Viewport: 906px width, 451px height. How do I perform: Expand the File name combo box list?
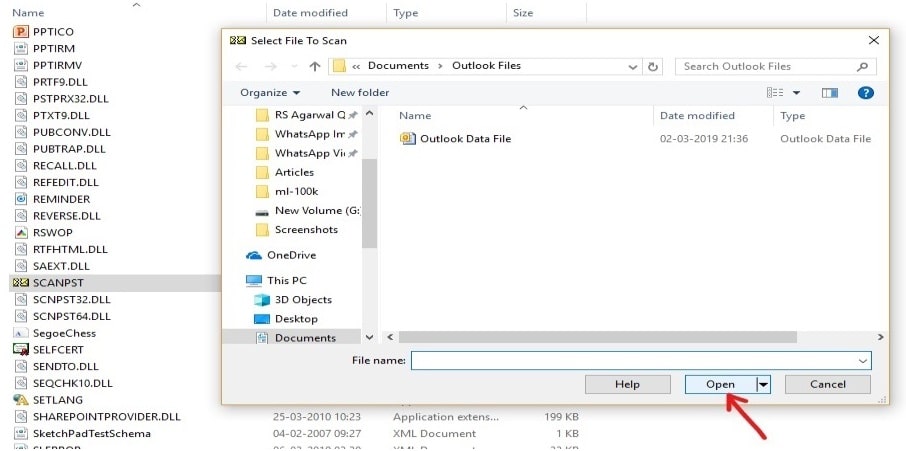point(862,360)
